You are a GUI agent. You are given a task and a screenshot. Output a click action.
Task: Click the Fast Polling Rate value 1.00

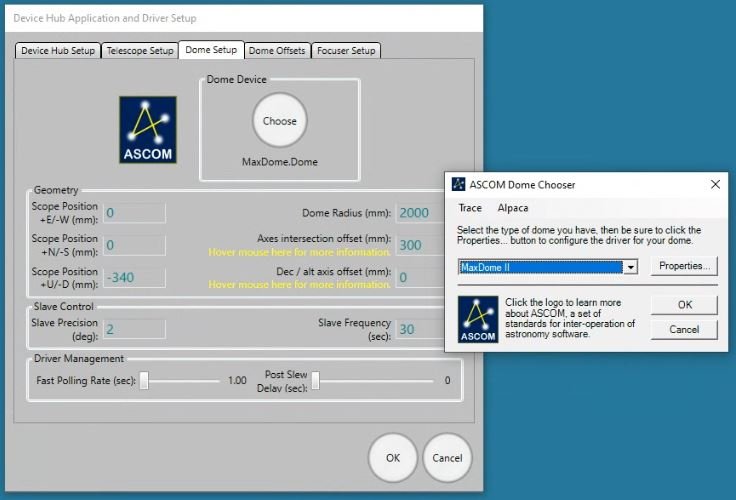[x=237, y=380]
